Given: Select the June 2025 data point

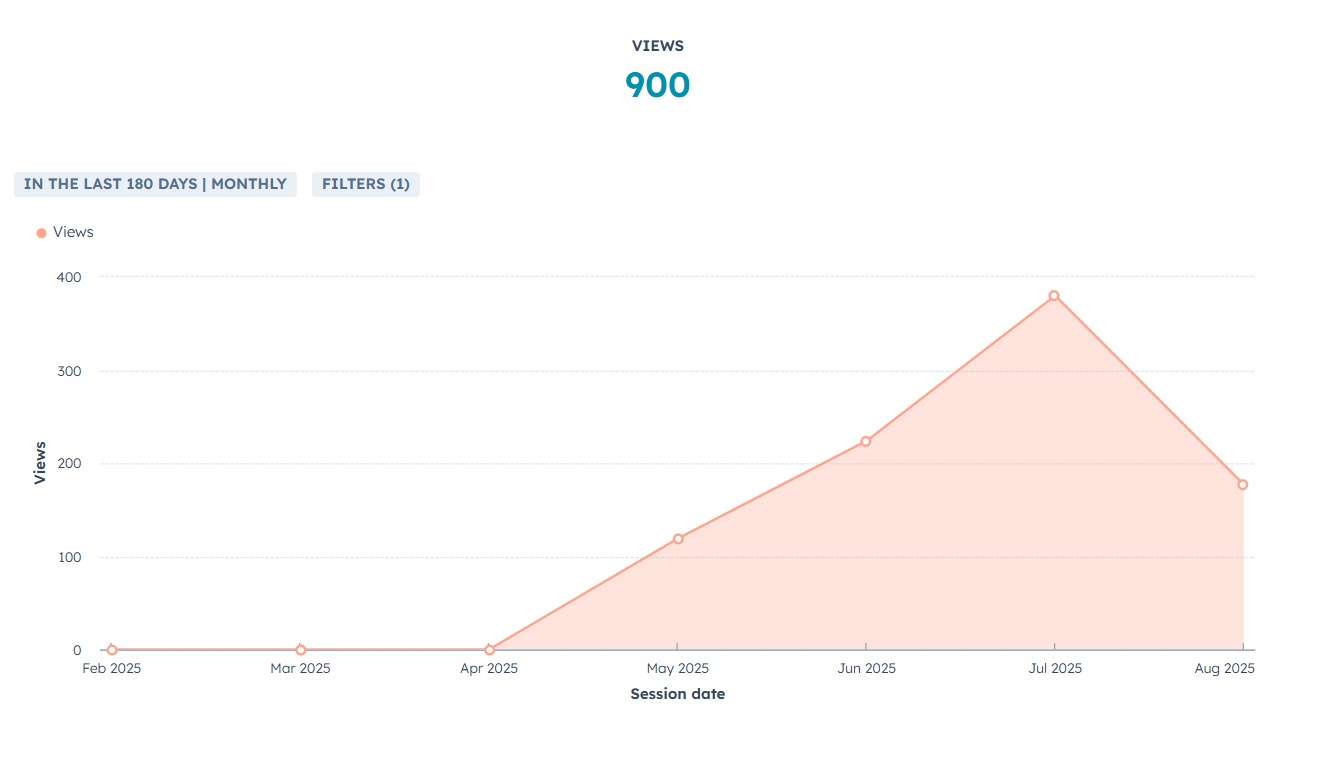Looking at the screenshot, I should (865, 439).
